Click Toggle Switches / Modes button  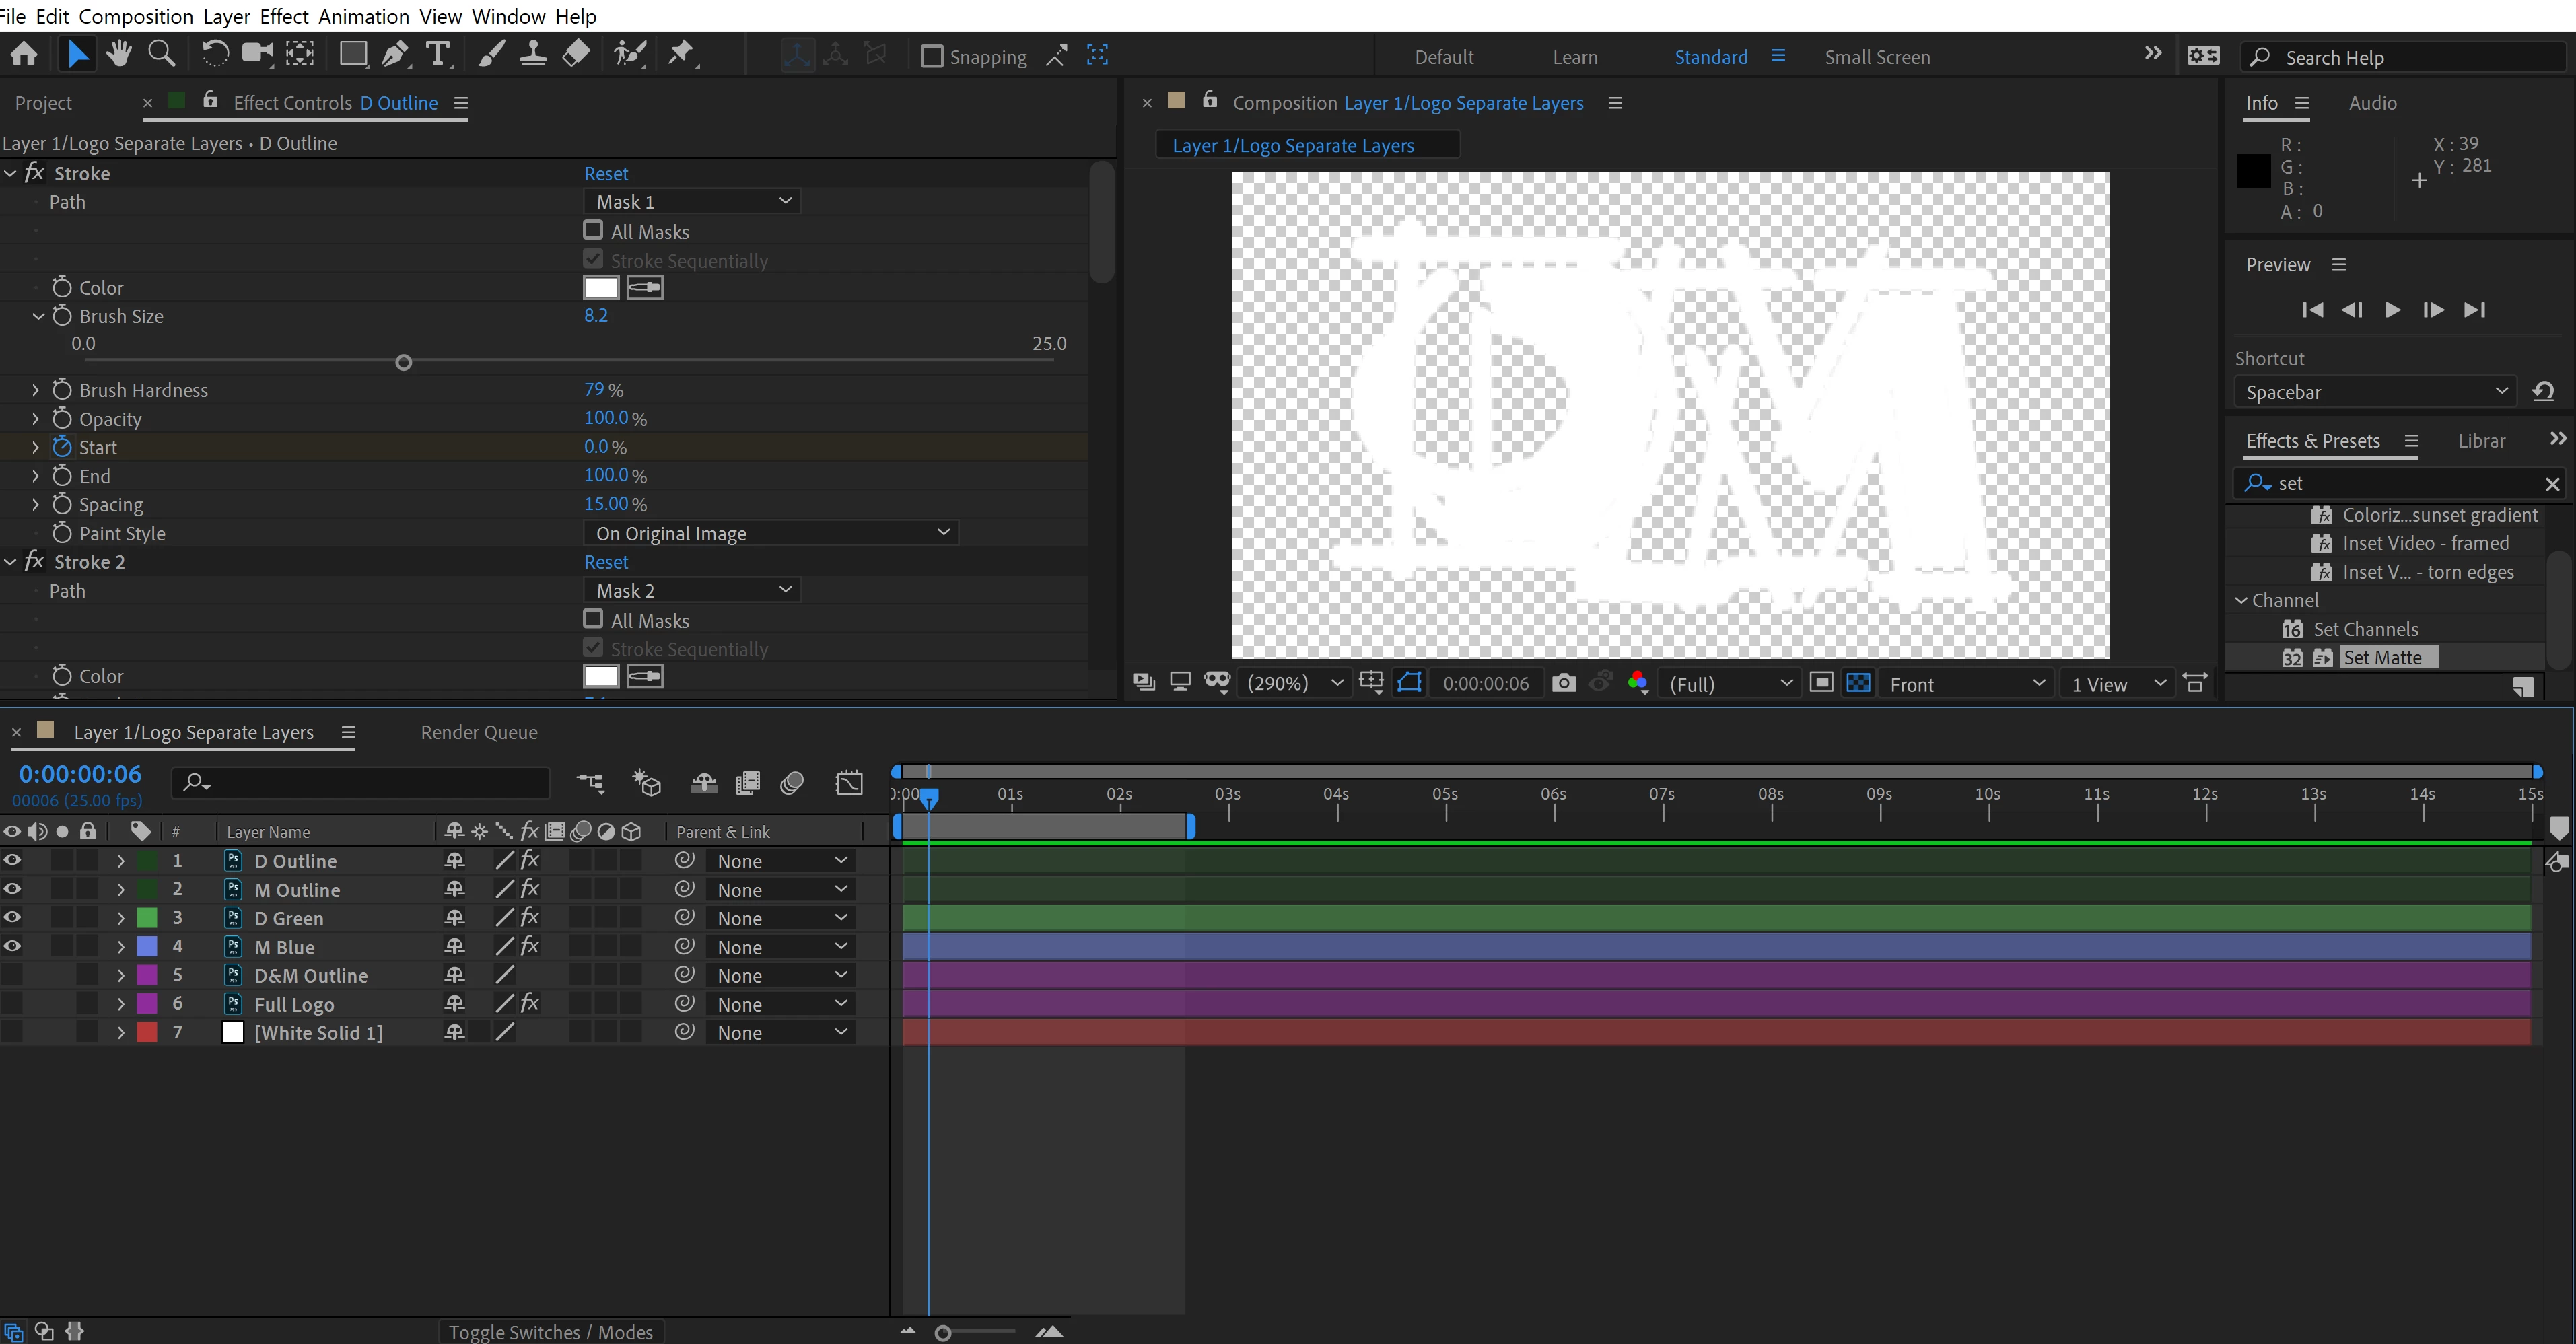pyautogui.click(x=550, y=1331)
